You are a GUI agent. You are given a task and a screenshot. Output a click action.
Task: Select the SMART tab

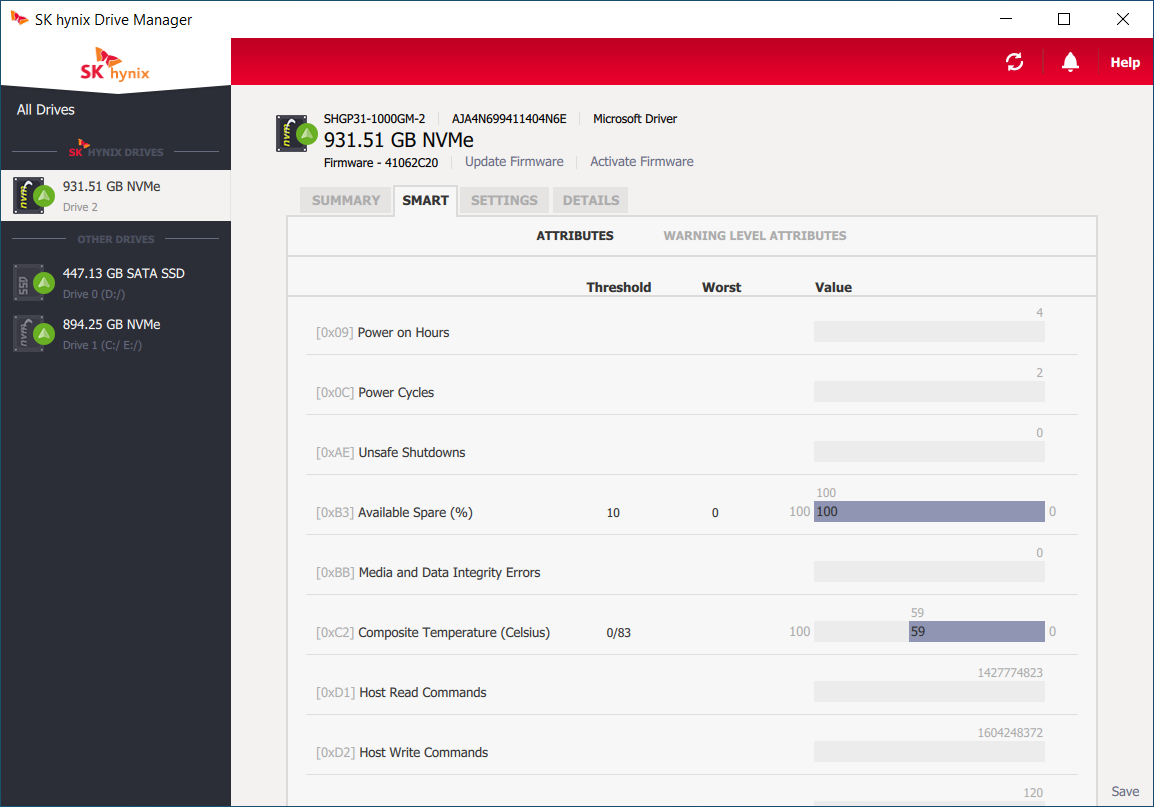coord(425,200)
